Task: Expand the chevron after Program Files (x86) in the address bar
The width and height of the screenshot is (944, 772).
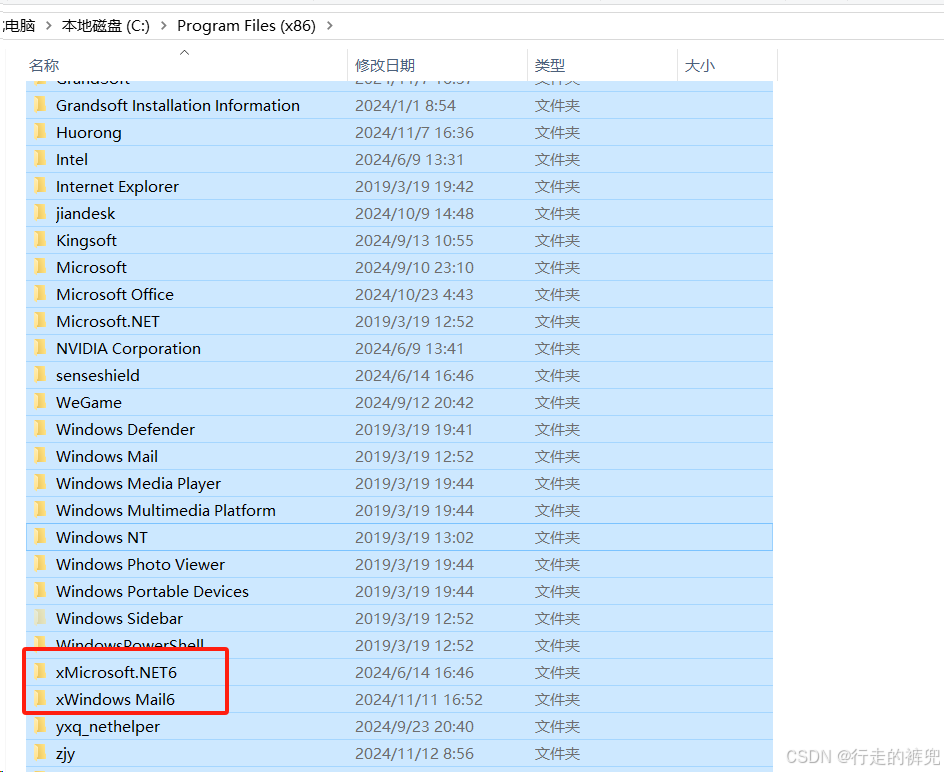Action: point(329,26)
